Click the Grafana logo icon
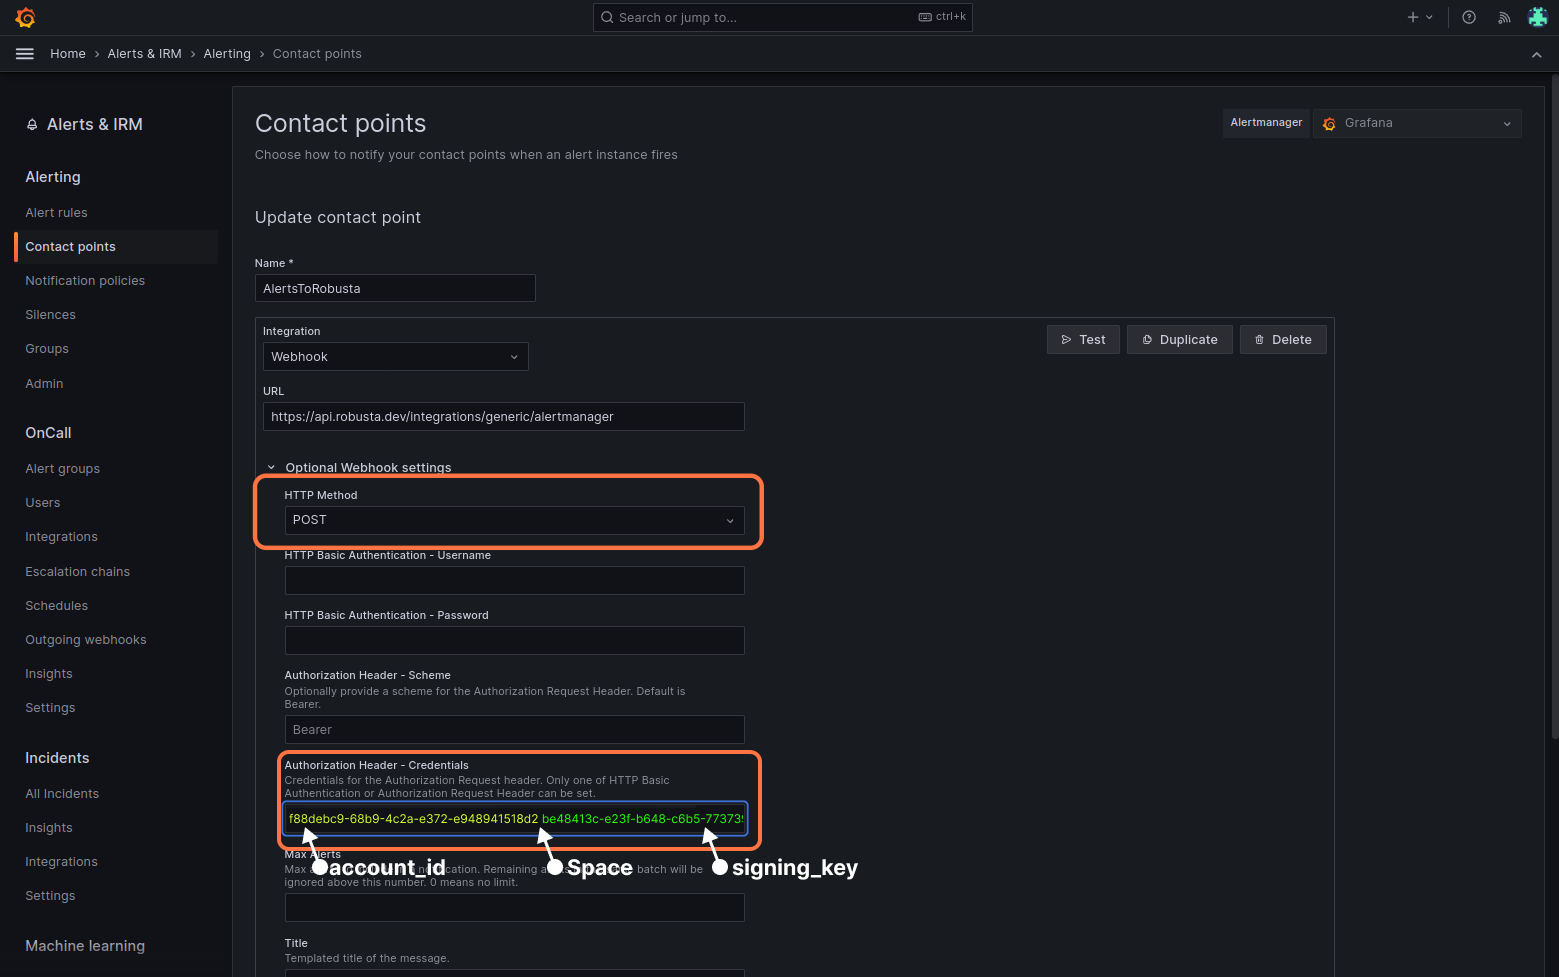The height and width of the screenshot is (977, 1559). click(x=25, y=17)
